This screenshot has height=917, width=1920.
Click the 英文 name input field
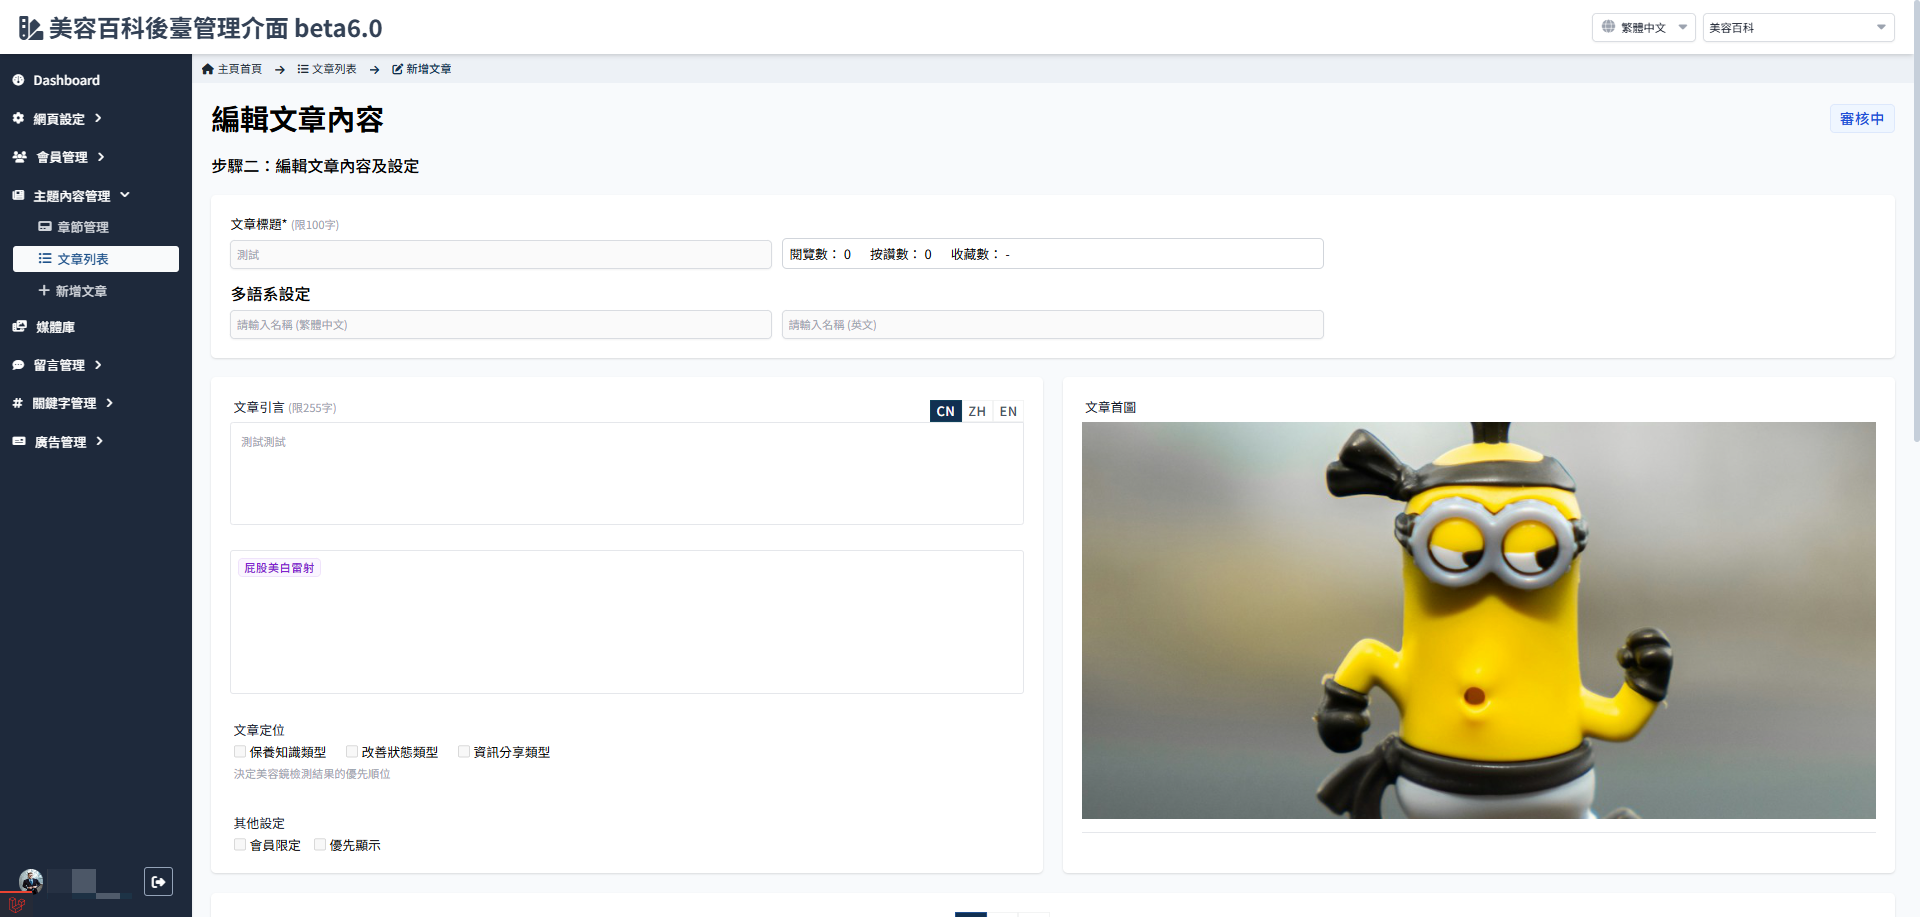pos(1053,324)
